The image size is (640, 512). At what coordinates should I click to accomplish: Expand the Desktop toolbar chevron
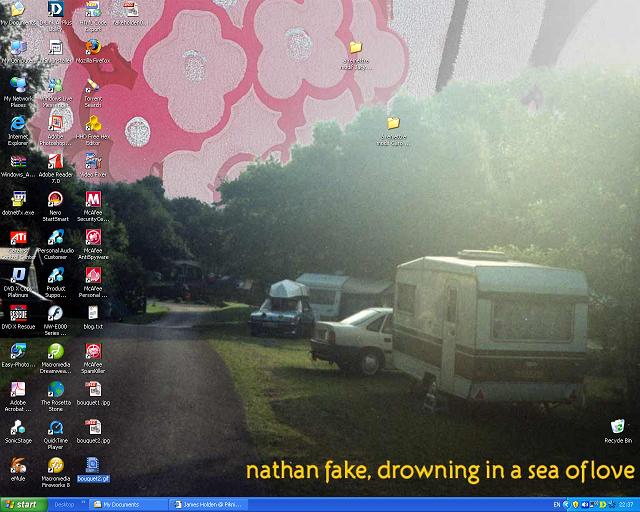82,502
